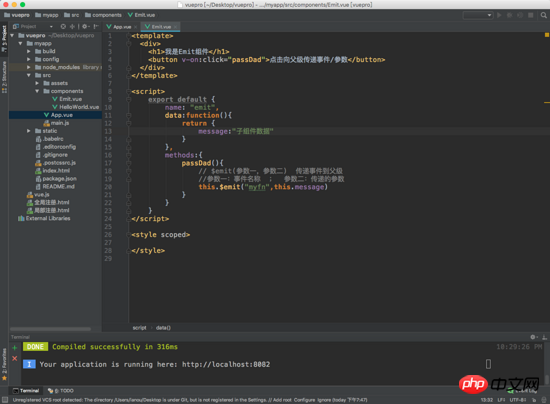Image resolution: width=550 pixels, height=404 pixels.
Task: Expand the config folder
Action: (x=29, y=59)
